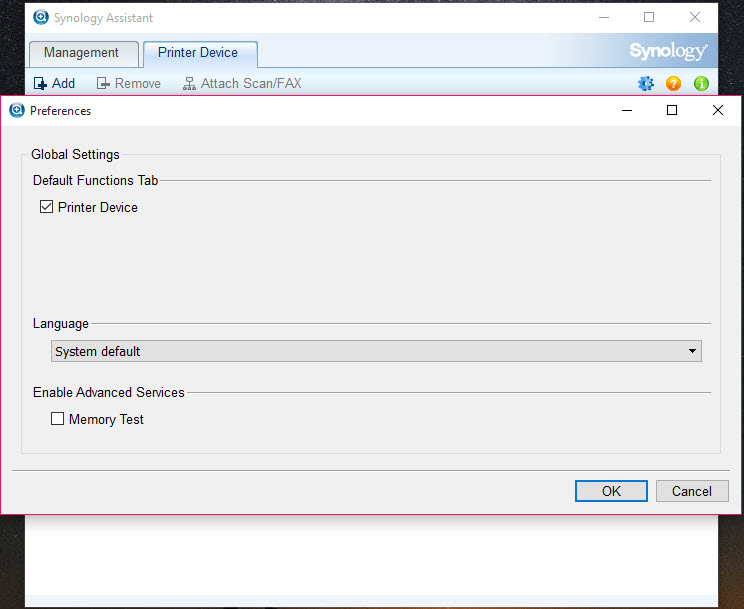Select the Printer Device tab
The width and height of the screenshot is (744, 609).
coord(200,54)
